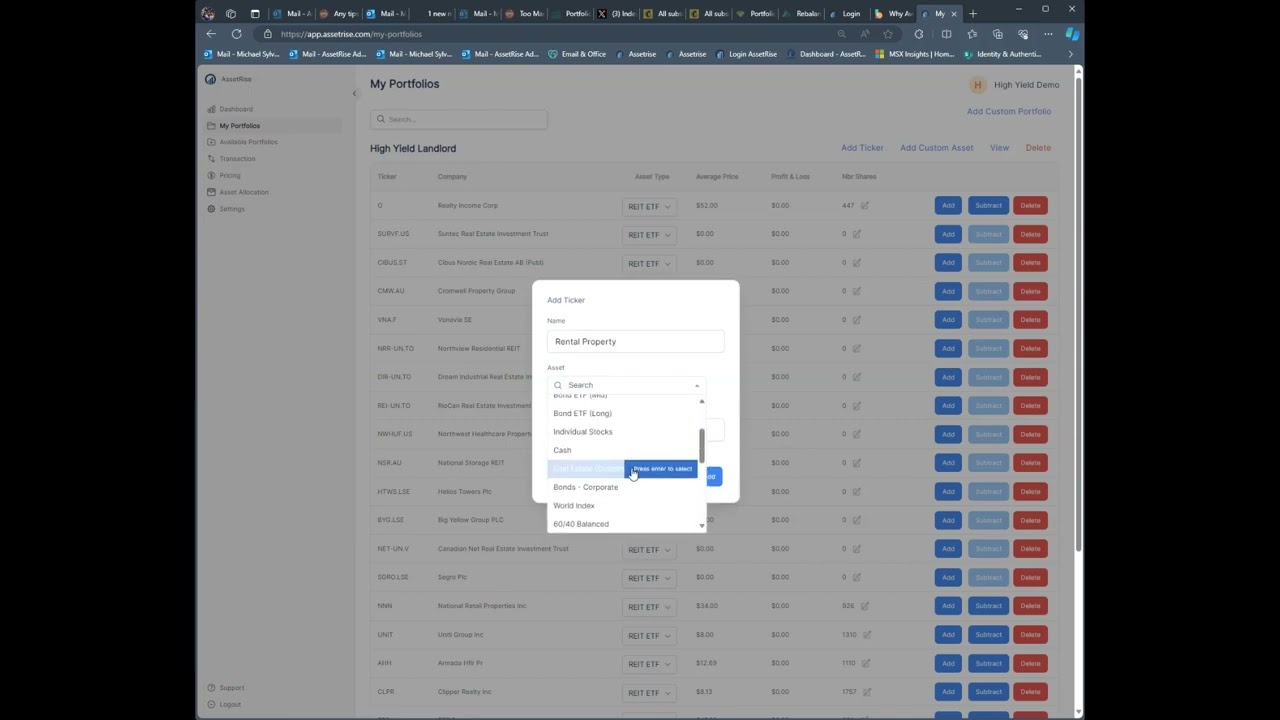Open Pricing page from sidebar
1280x720 pixels.
tap(230, 175)
